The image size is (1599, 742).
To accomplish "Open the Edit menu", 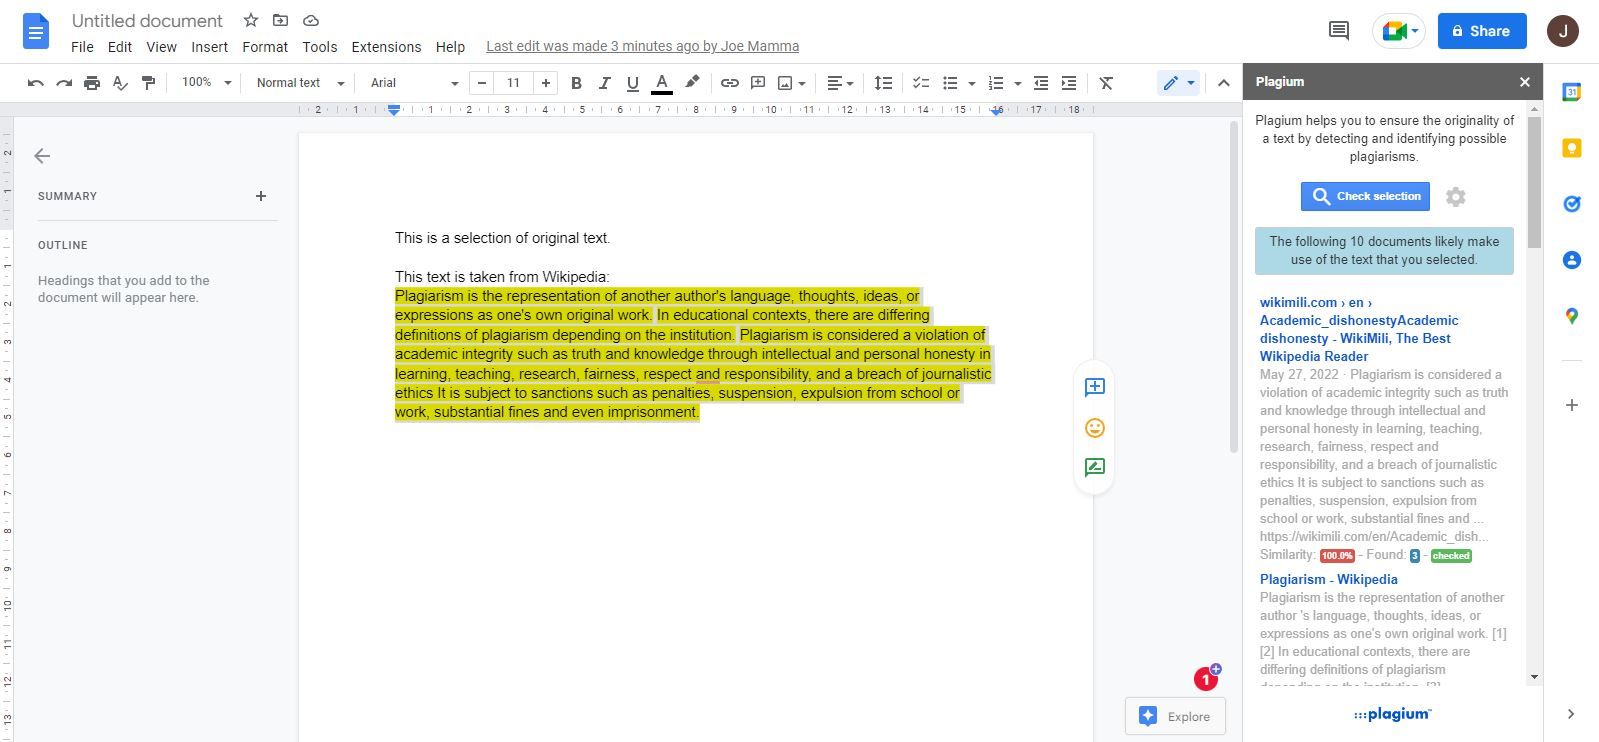I will (x=120, y=47).
